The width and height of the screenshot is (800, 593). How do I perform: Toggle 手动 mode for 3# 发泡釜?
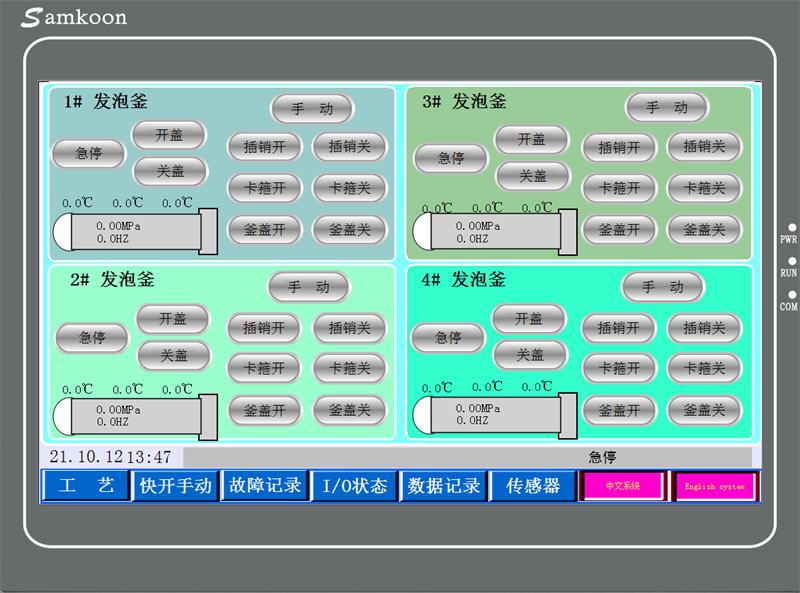coord(666,107)
